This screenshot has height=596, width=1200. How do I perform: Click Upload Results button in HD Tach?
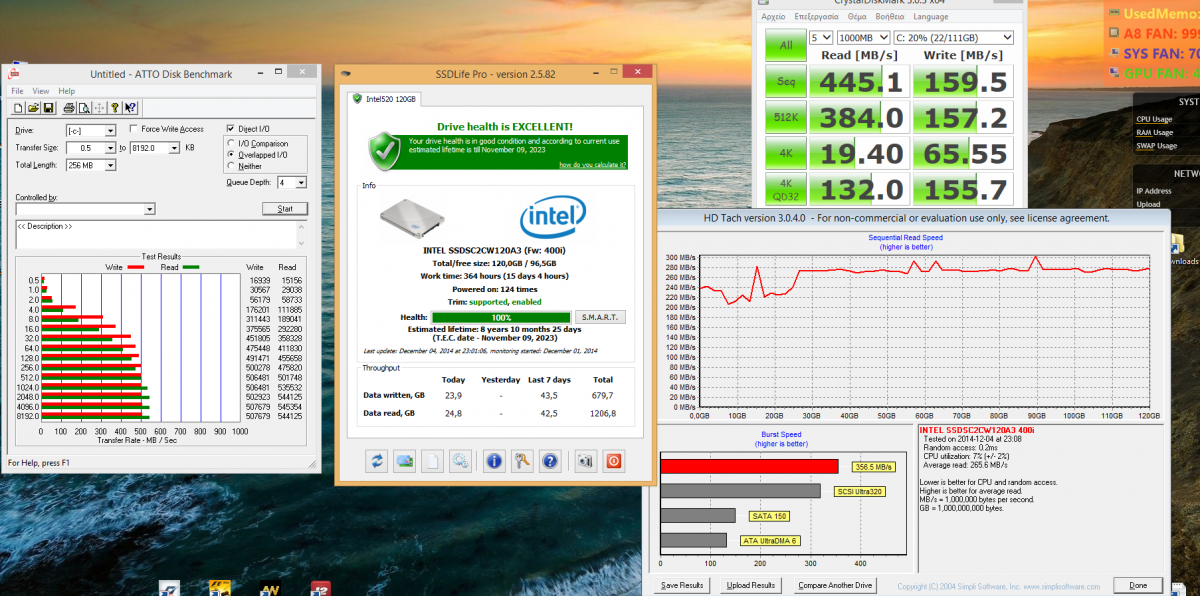pos(750,585)
